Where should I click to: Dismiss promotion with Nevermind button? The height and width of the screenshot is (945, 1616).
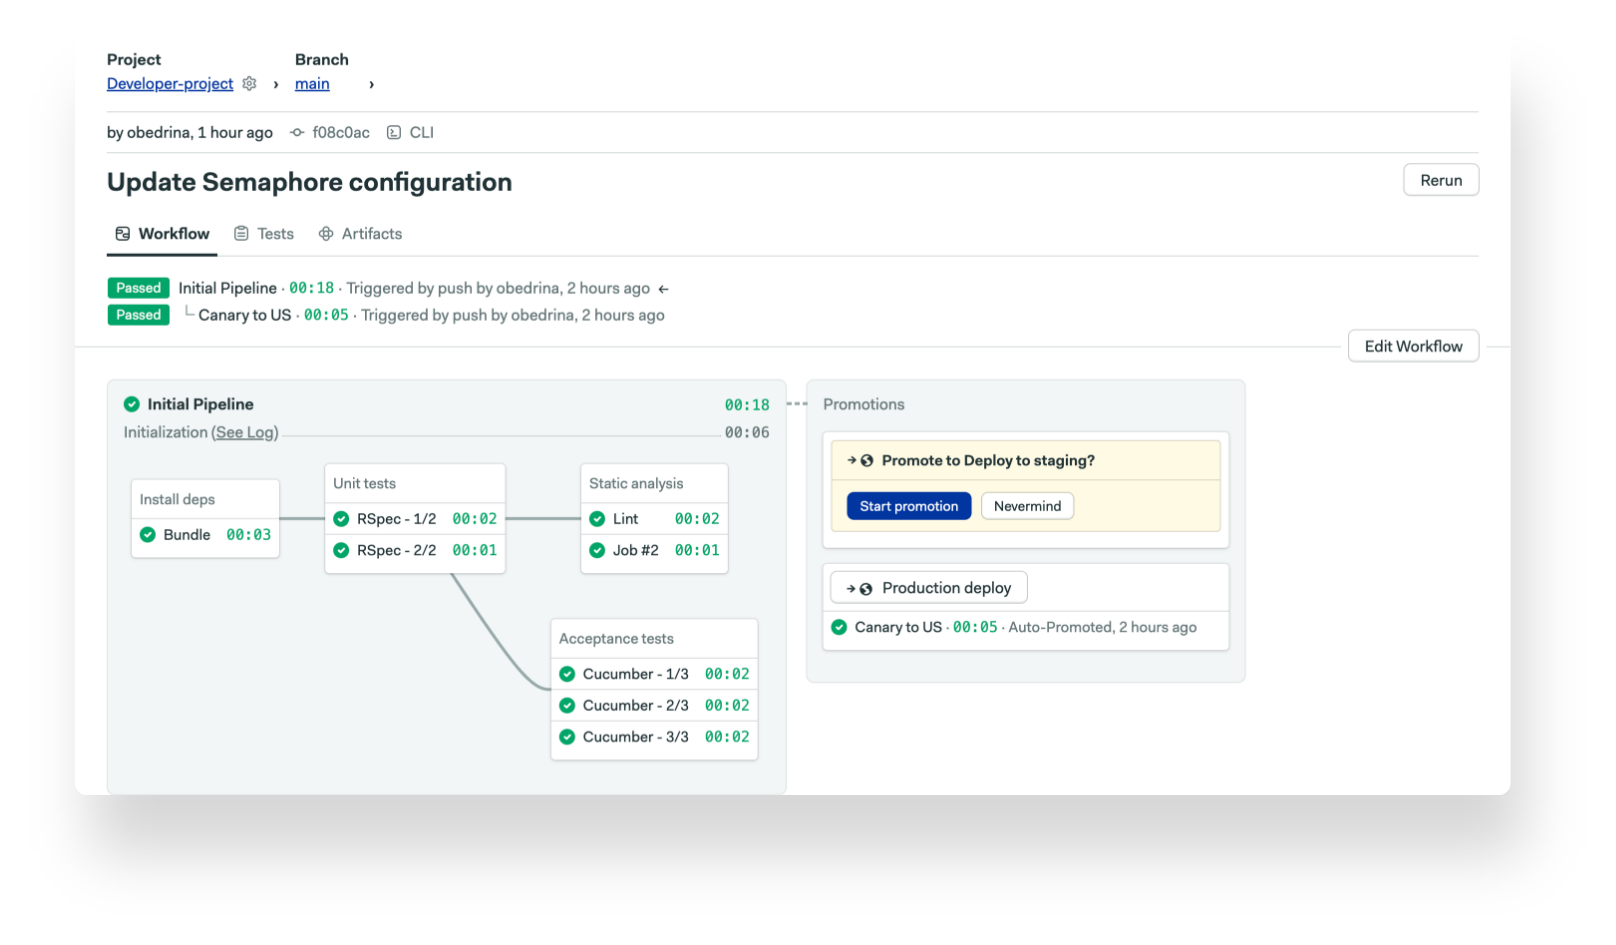coord(1027,506)
